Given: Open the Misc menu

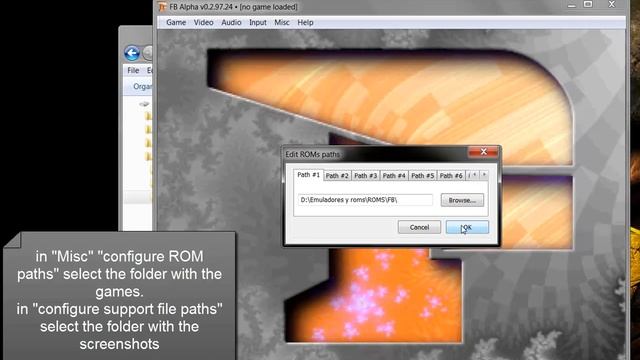Looking at the screenshot, I should tap(282, 22).
